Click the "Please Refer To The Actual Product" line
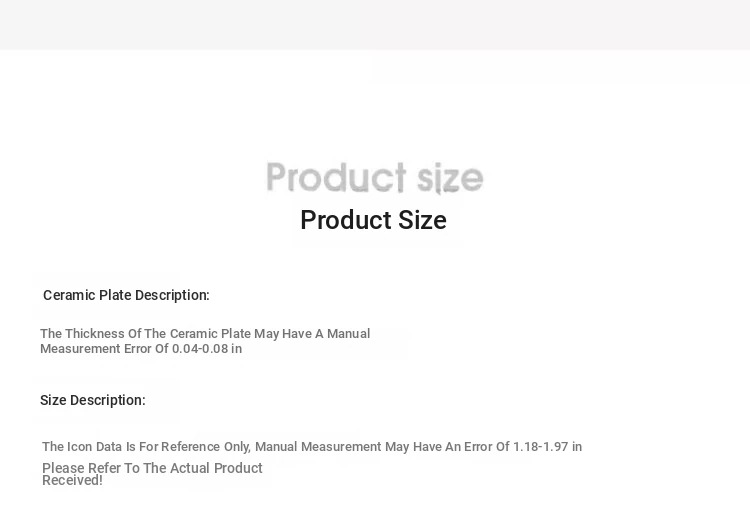 152,467
